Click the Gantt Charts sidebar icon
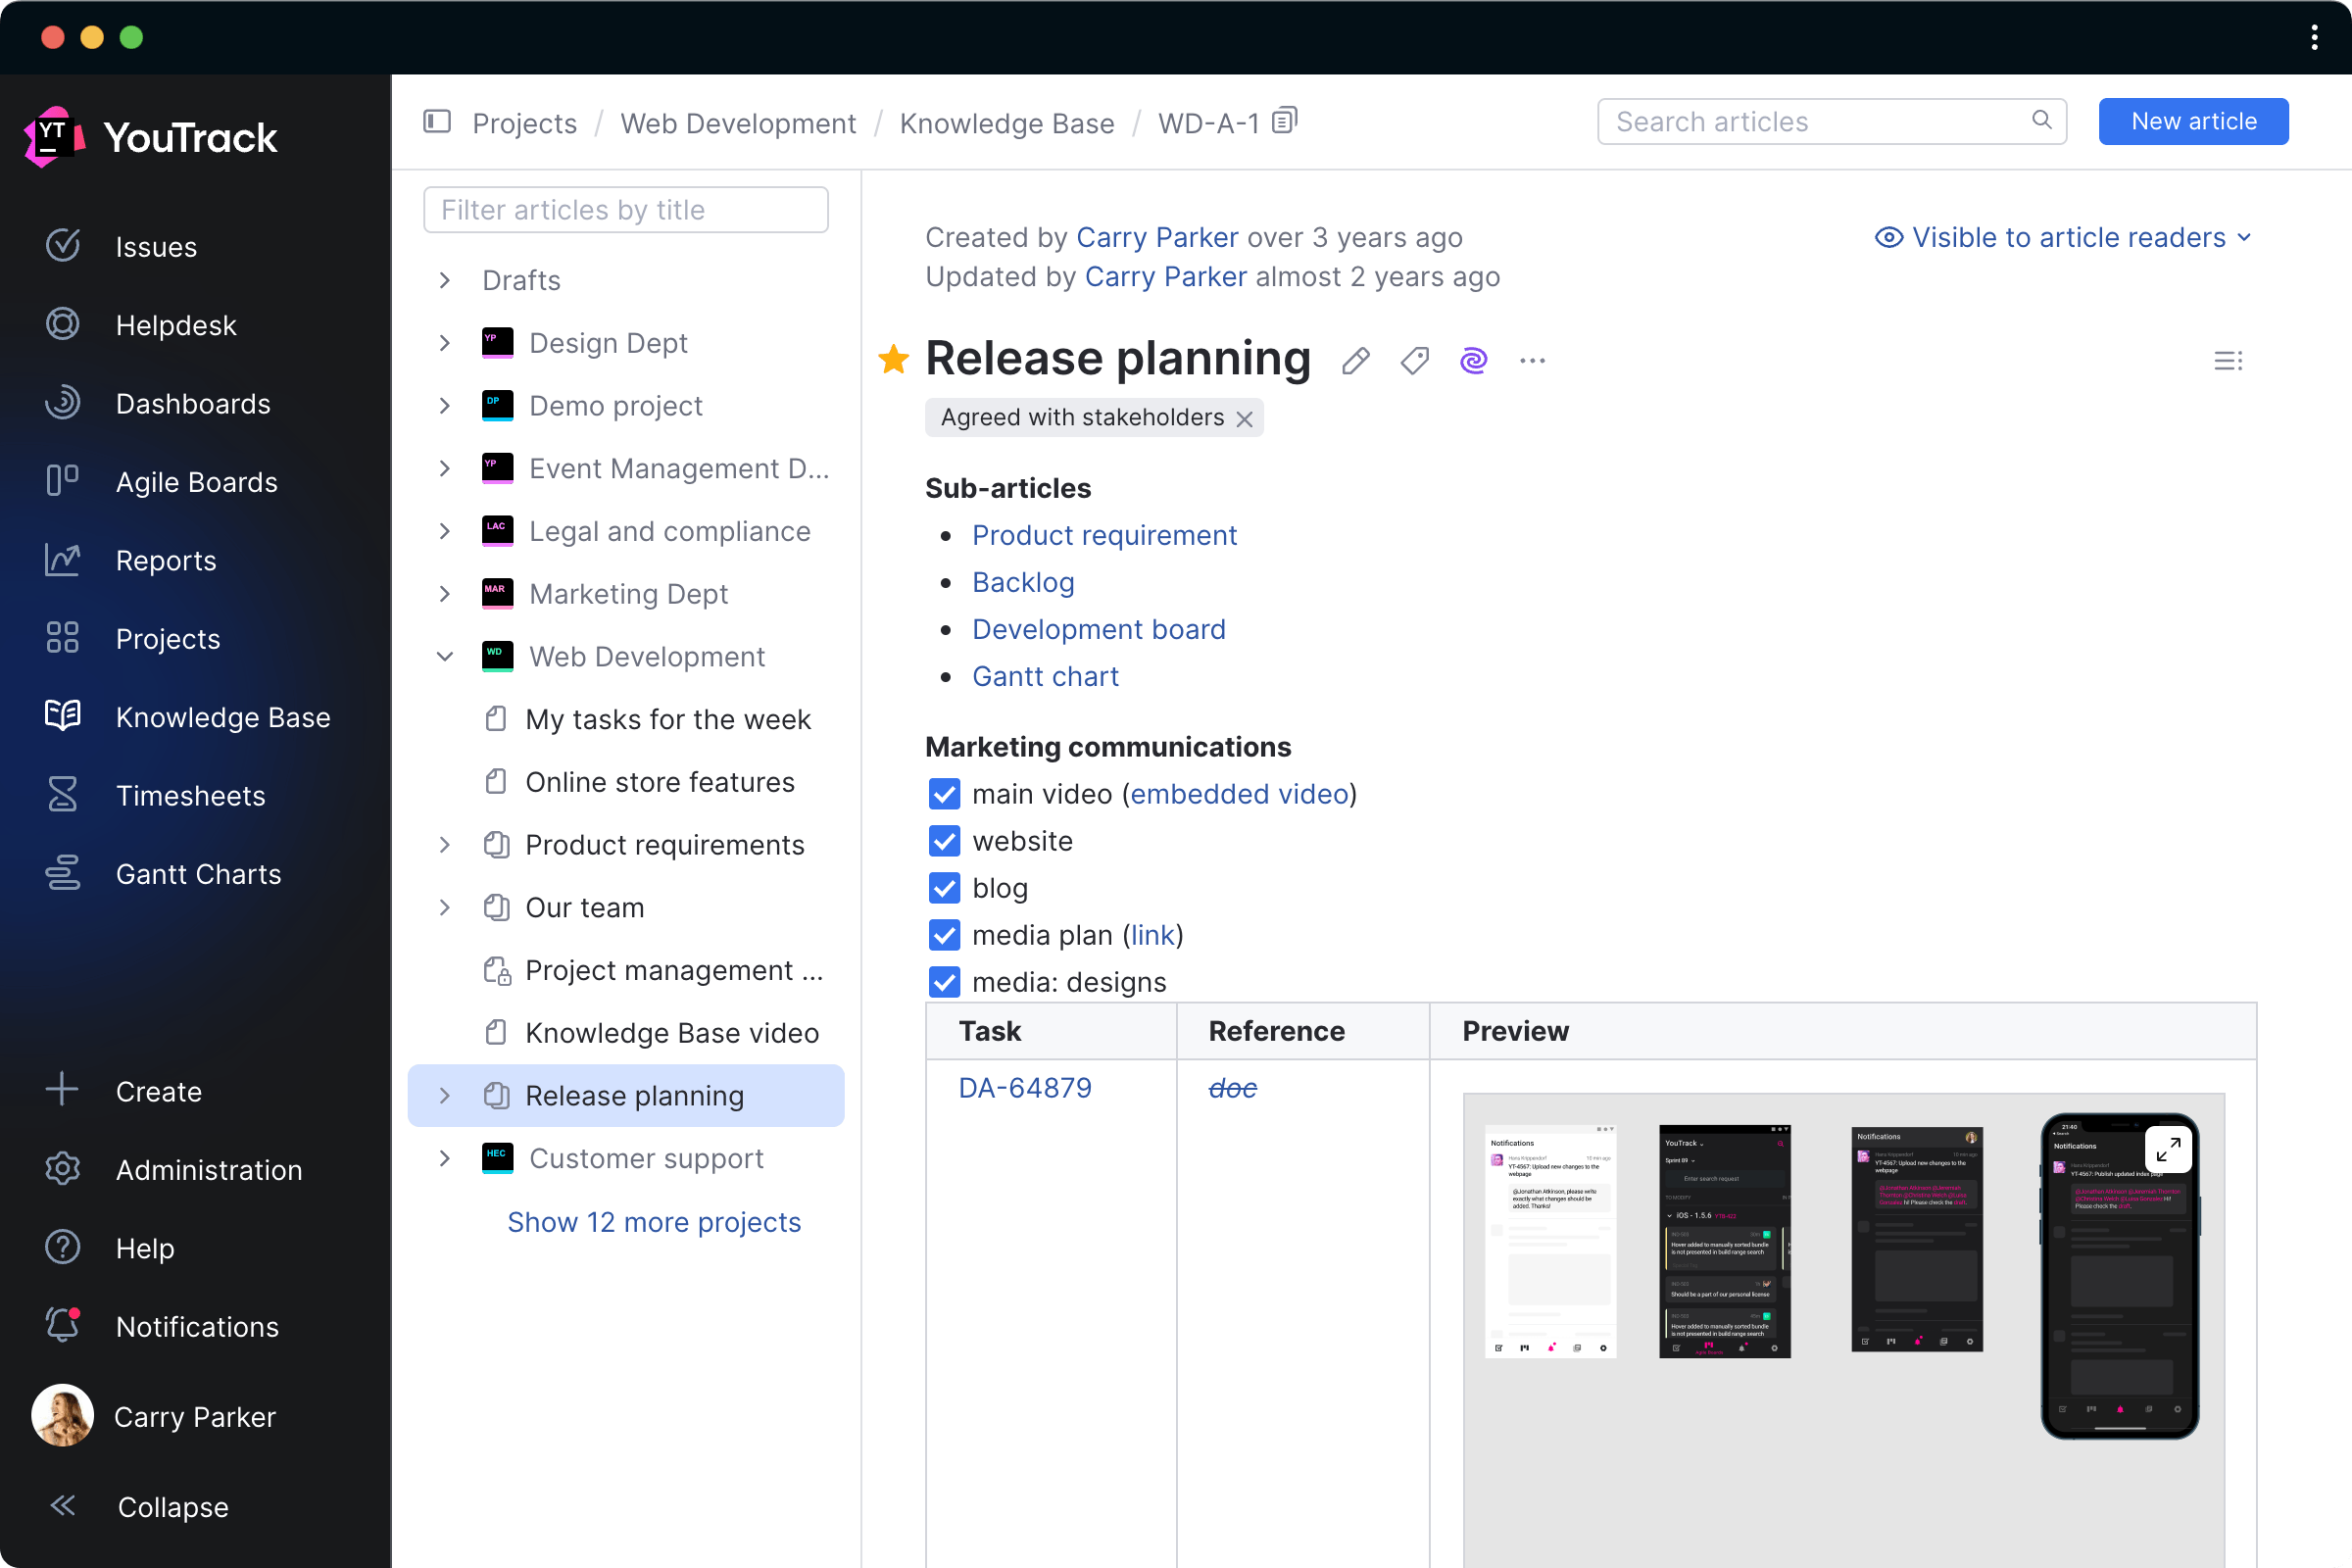The width and height of the screenshot is (2352, 1568). click(63, 873)
